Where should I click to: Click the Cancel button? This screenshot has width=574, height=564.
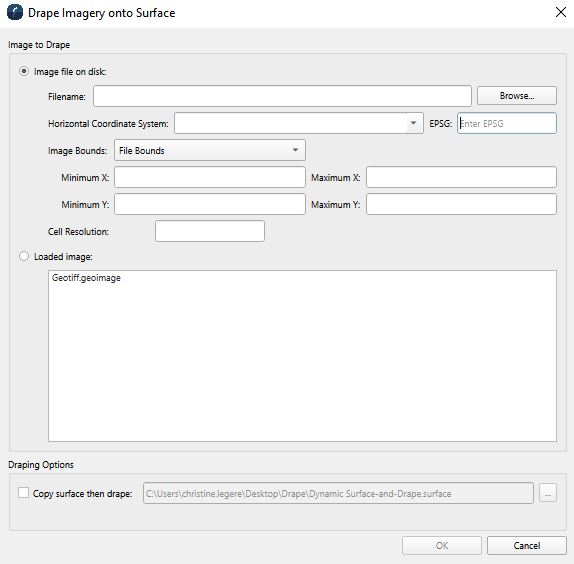[526, 545]
